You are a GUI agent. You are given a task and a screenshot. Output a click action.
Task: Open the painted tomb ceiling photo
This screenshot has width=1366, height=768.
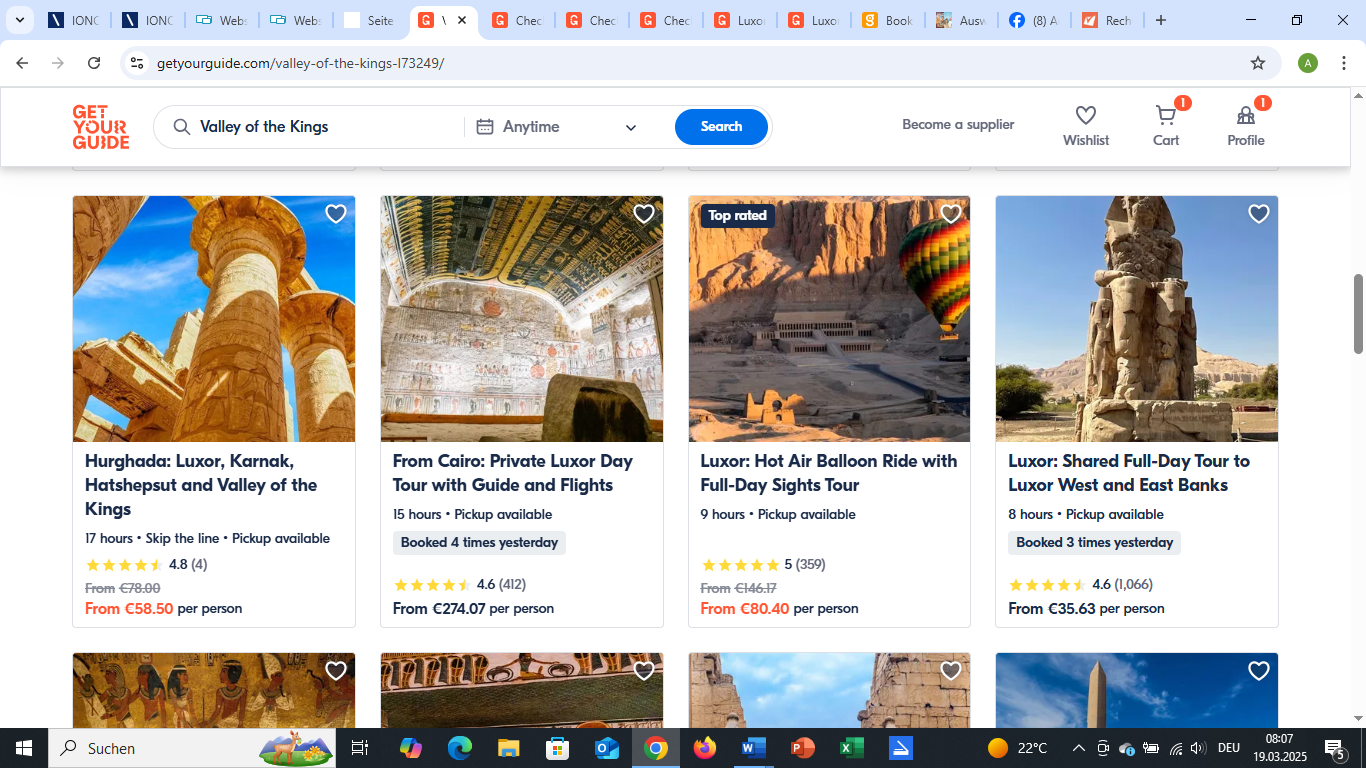point(522,319)
